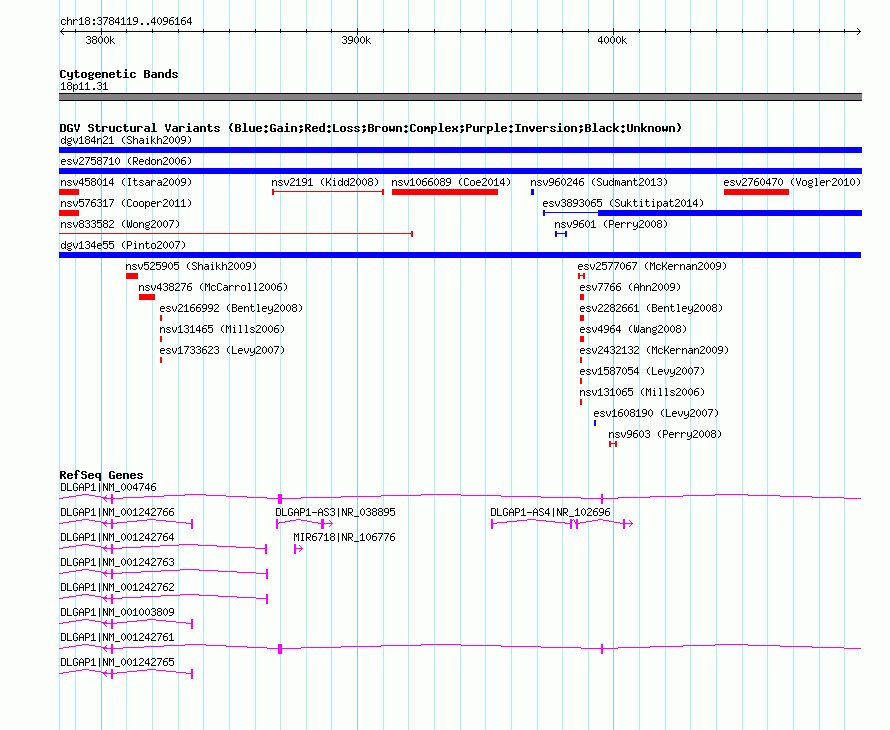Open nsv576317 (Cooper2011) label
This screenshot has width=890, height=730.
pos(126,203)
